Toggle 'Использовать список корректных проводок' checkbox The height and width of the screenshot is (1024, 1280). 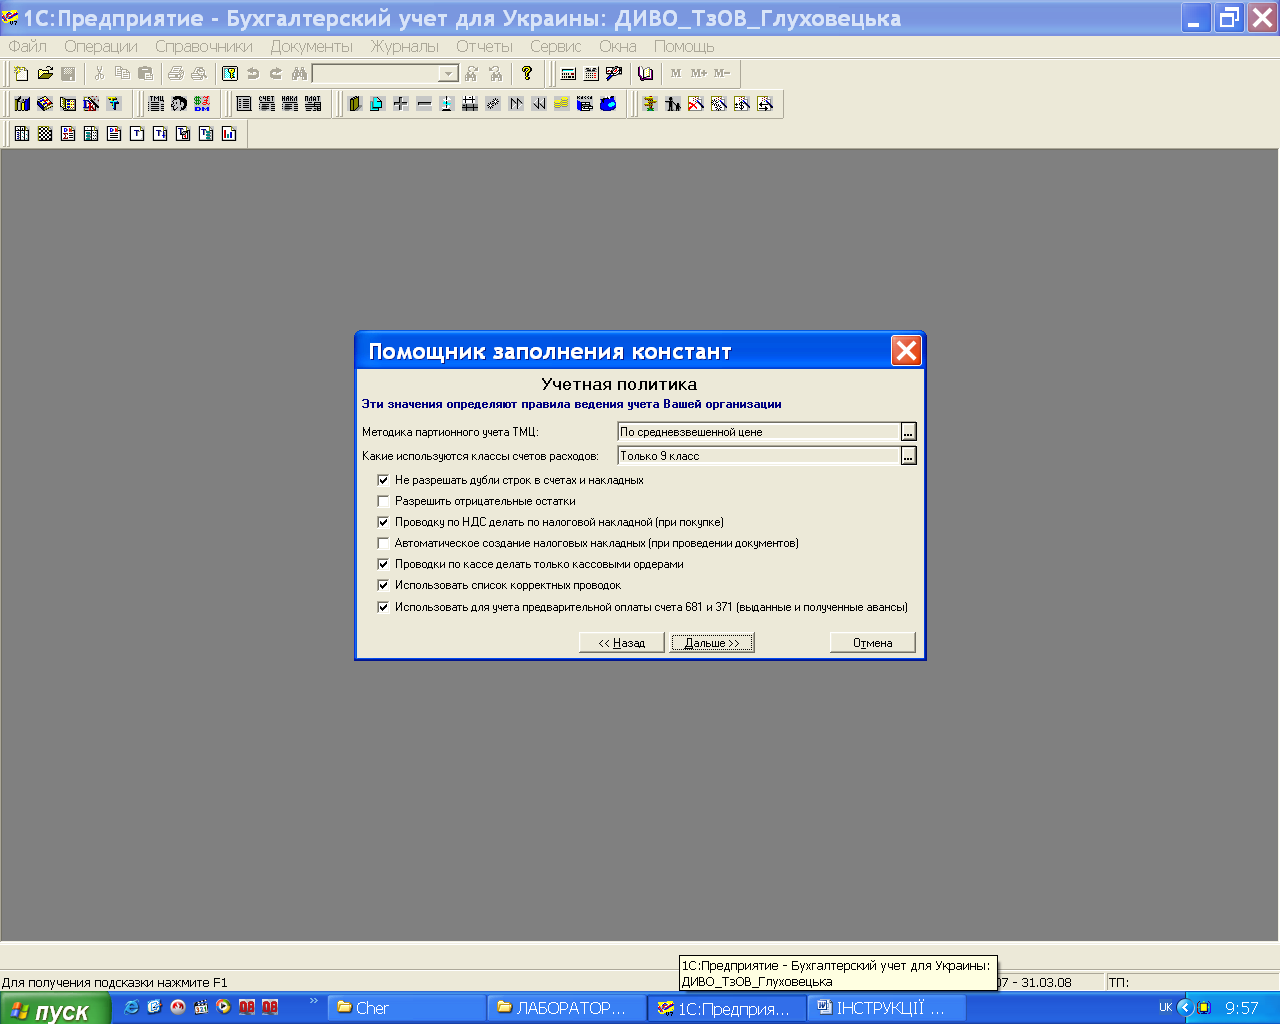coord(383,585)
